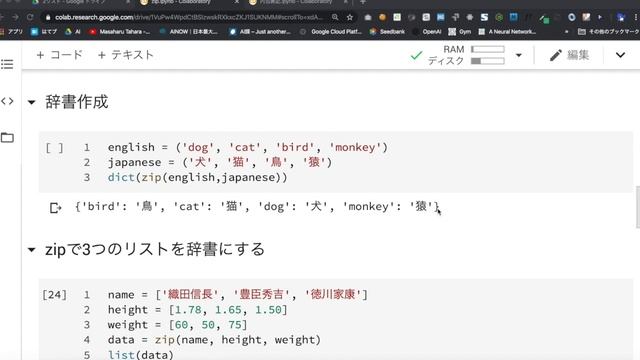The image size is (640, 360).
Task: Select the 辞書作成 heading text
Action: tap(77, 102)
